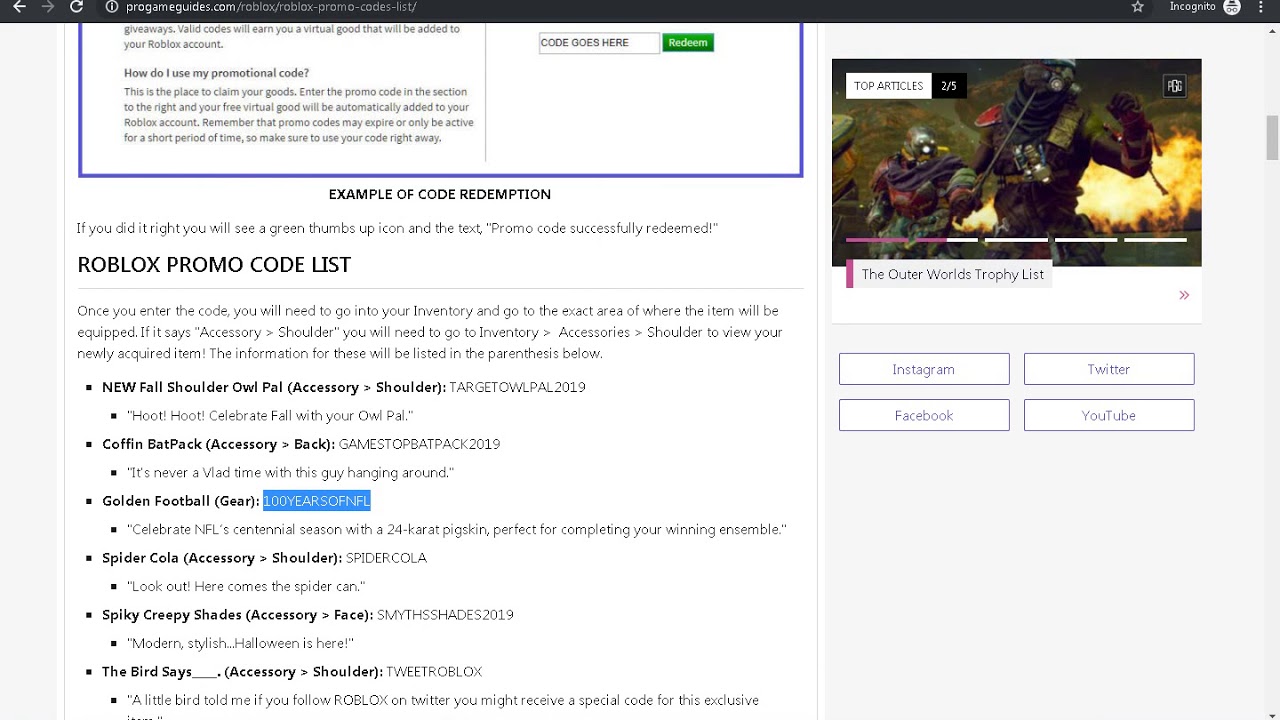This screenshot has width=1280, height=720.
Task: Click the video player icon on Top Articles
Action: tap(1174, 86)
